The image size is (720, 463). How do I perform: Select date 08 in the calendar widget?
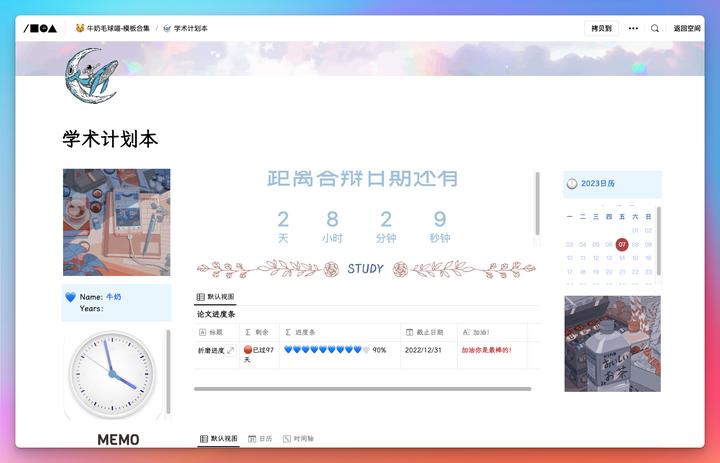pos(635,244)
